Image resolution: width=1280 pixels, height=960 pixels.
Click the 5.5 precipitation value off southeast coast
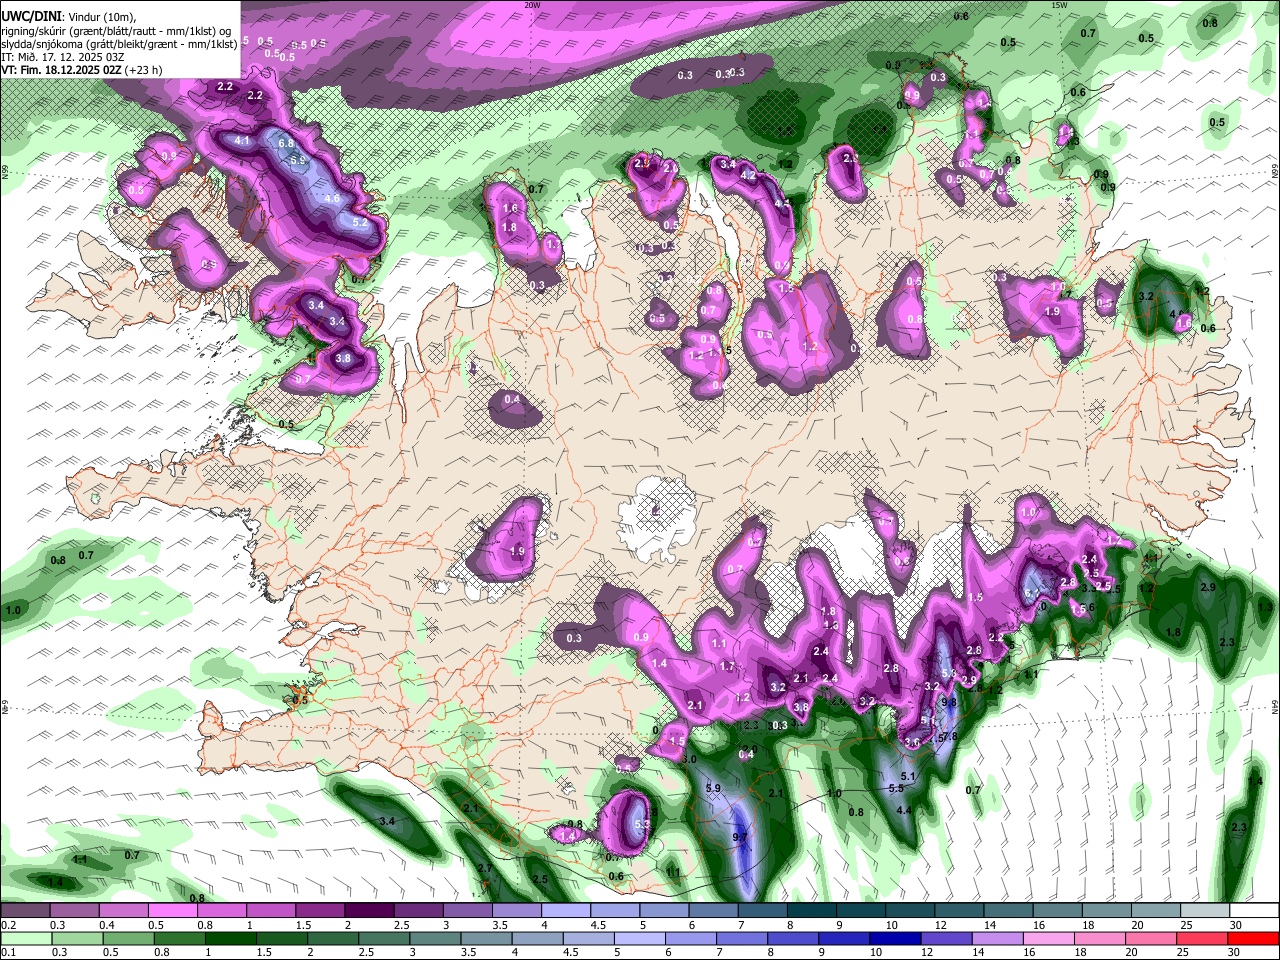click(896, 789)
